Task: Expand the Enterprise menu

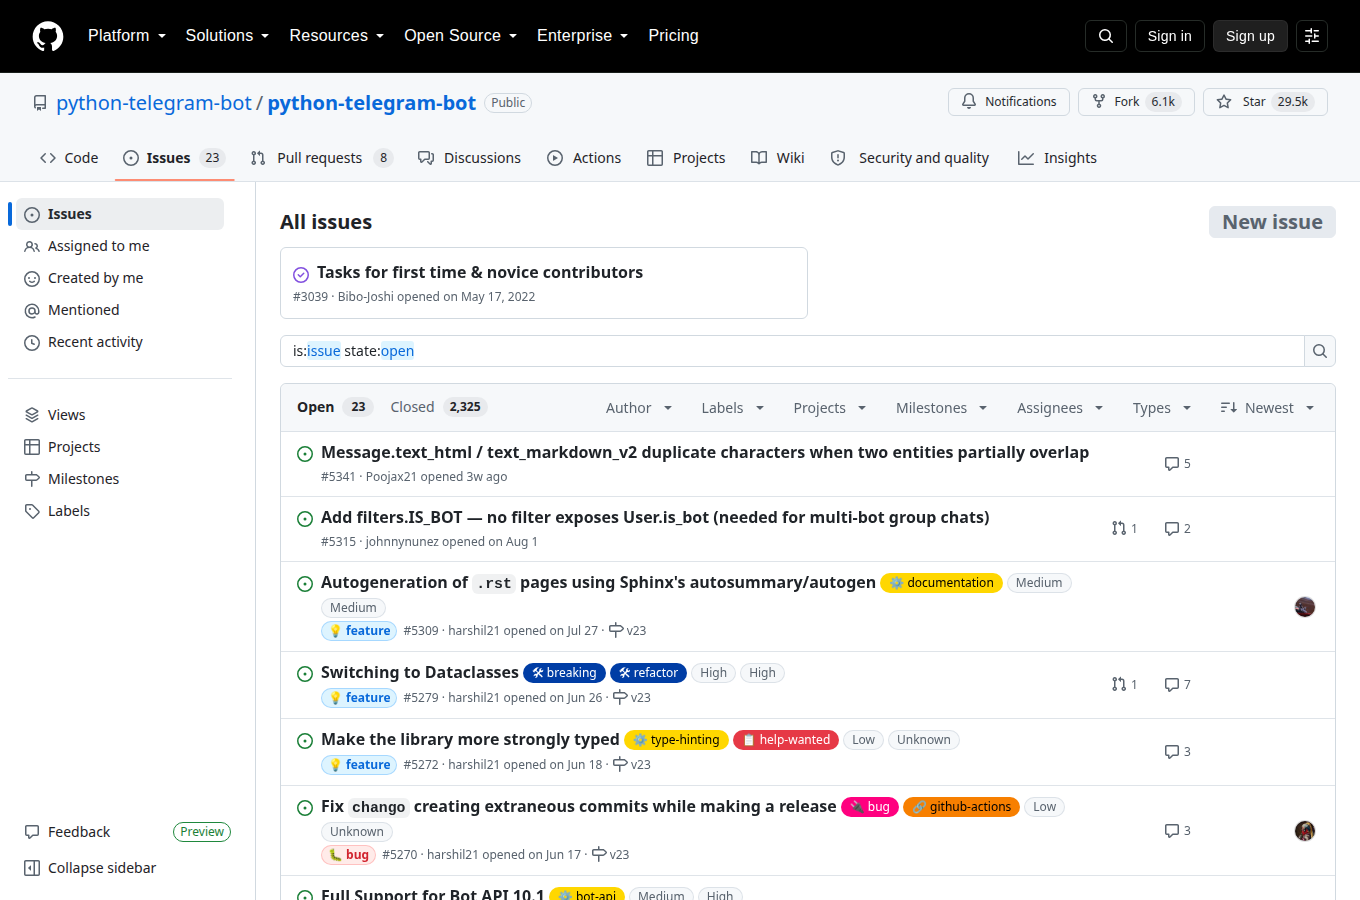Action: (x=583, y=36)
